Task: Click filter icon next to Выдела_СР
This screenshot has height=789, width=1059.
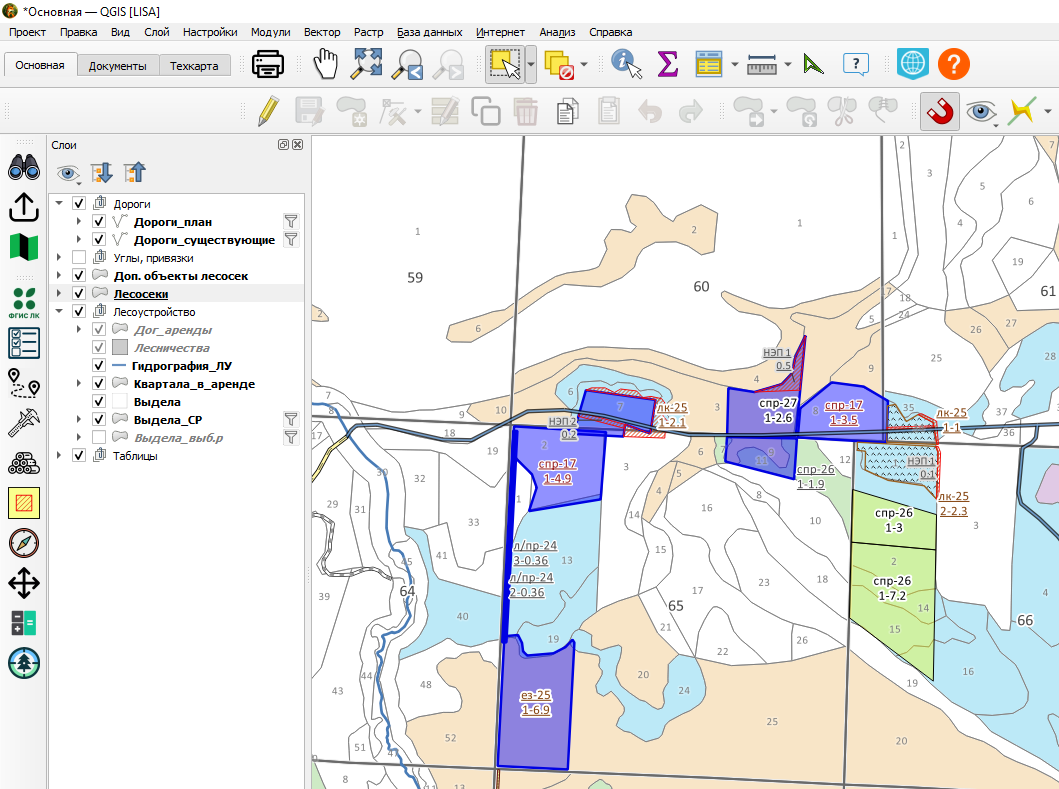Action: (291, 419)
